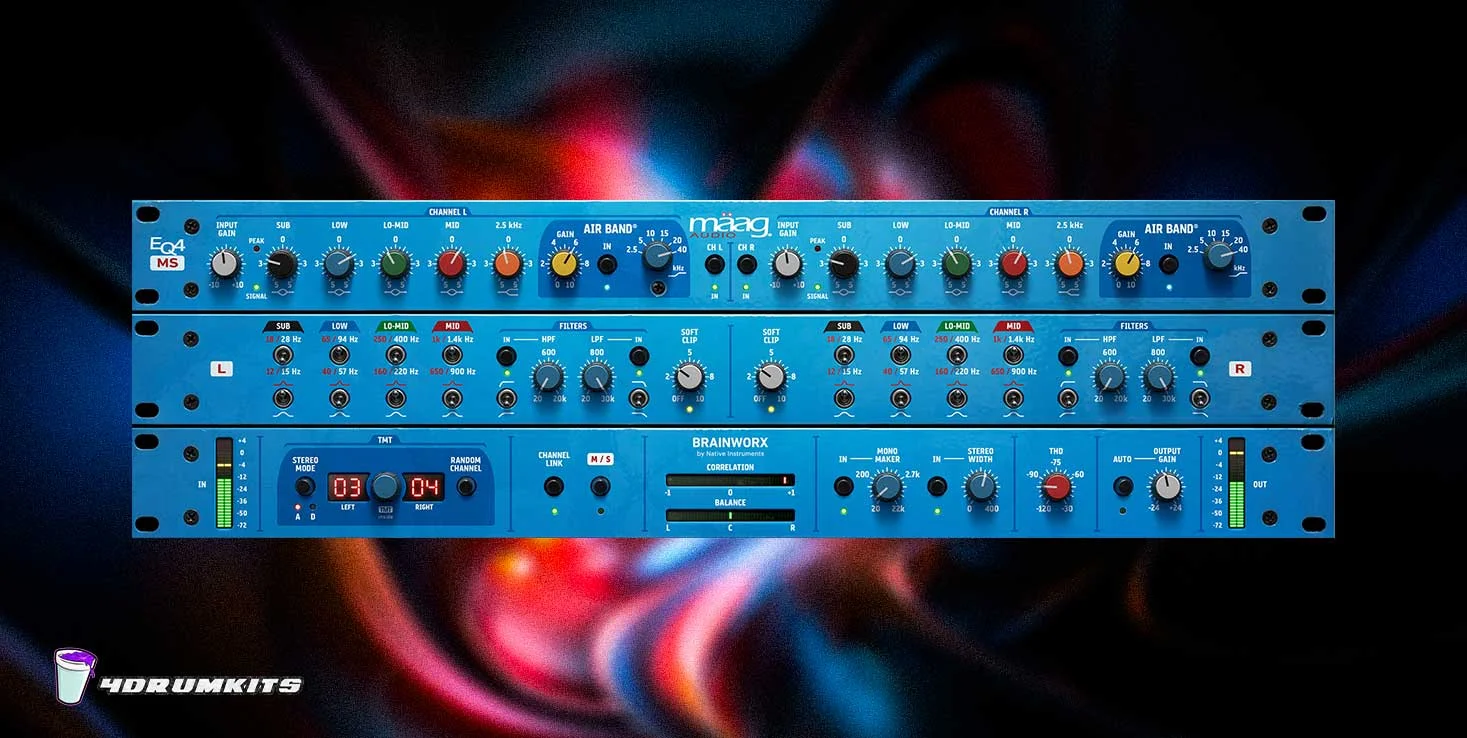Adjust the Stereo Width knob
Image resolution: width=1467 pixels, height=738 pixels.
[980, 487]
